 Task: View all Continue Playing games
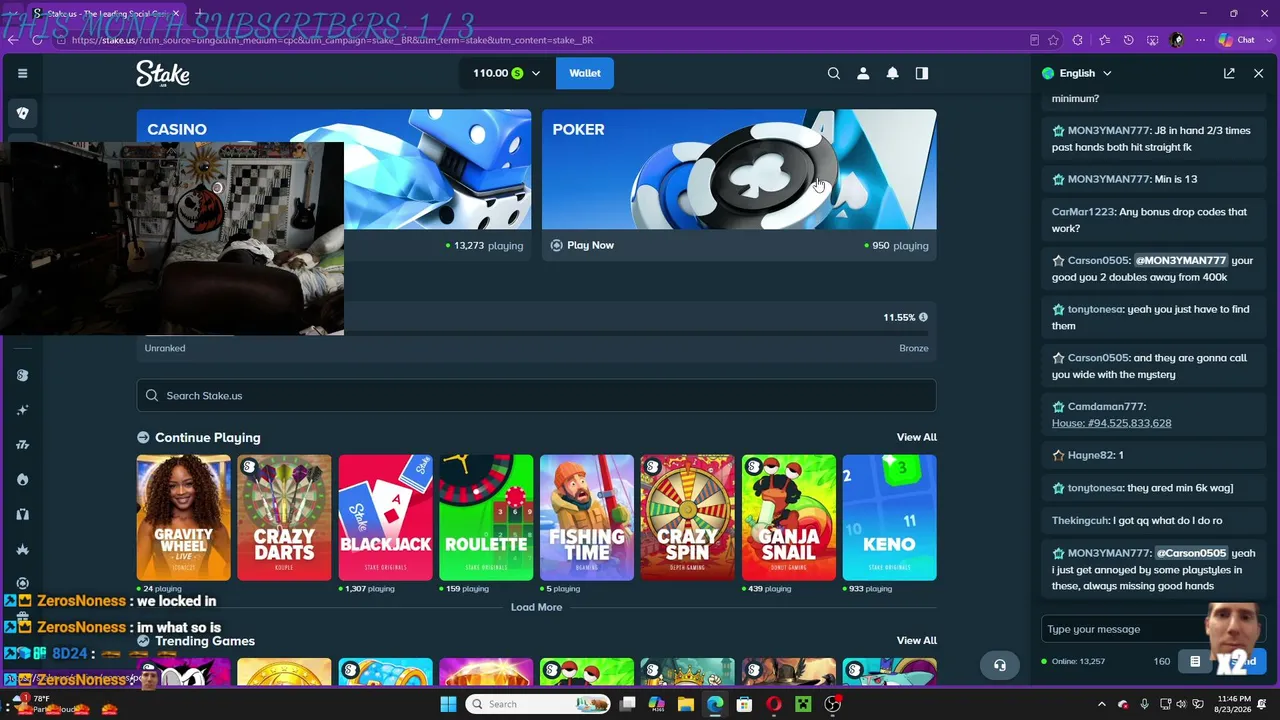(916, 437)
